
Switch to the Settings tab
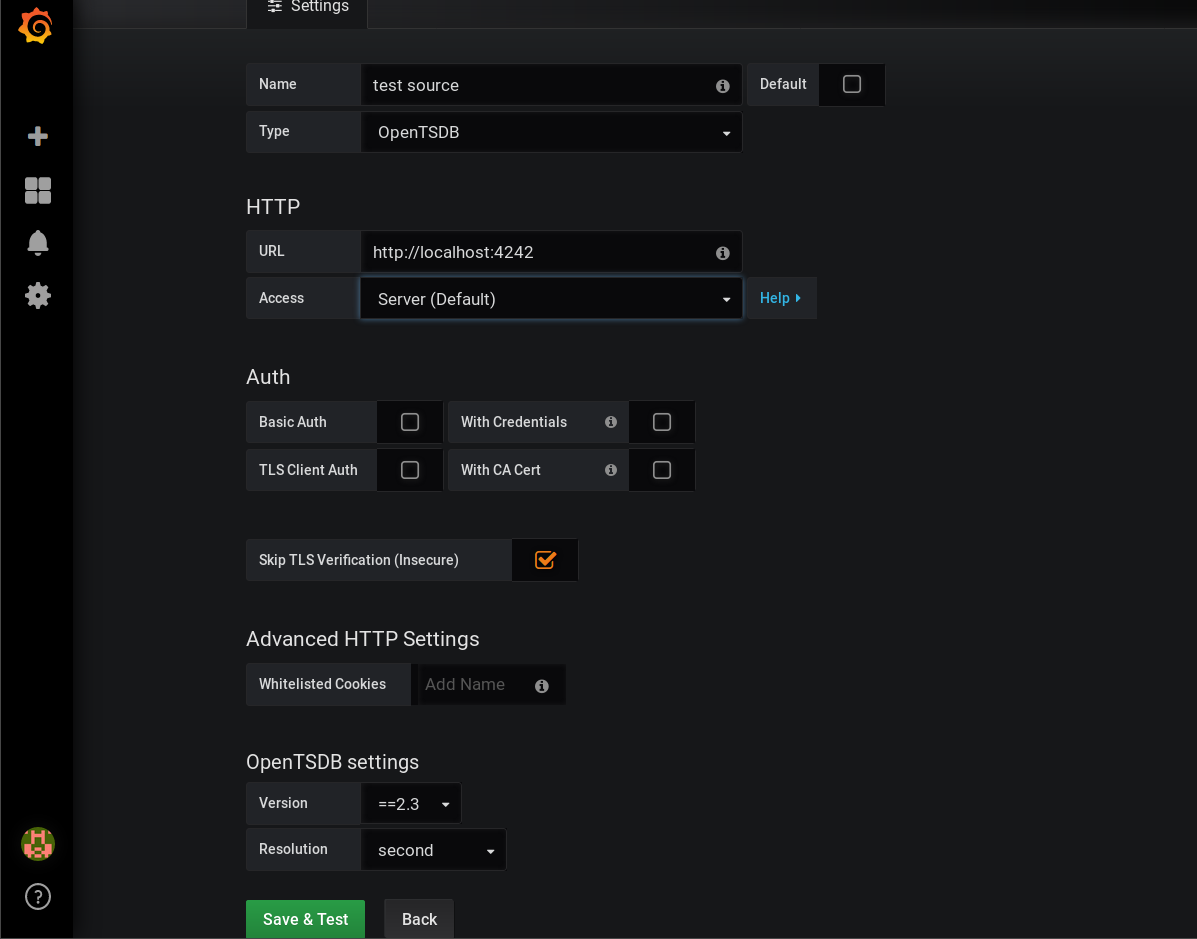coord(306,7)
